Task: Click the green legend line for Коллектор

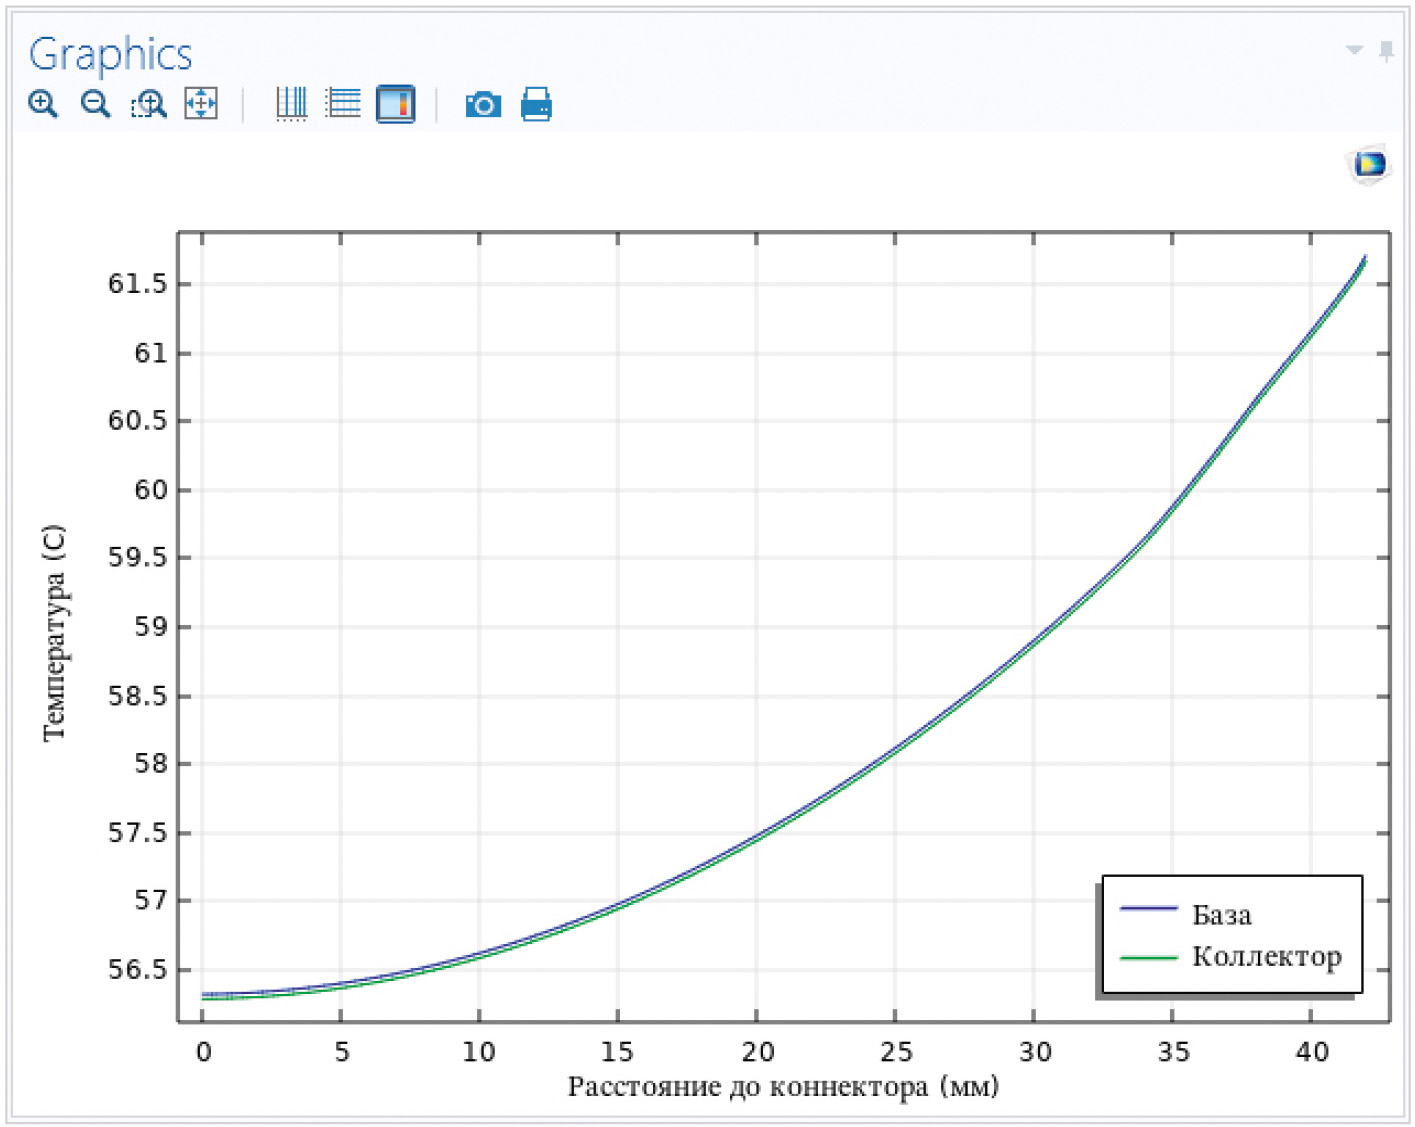Action: pos(1149,958)
